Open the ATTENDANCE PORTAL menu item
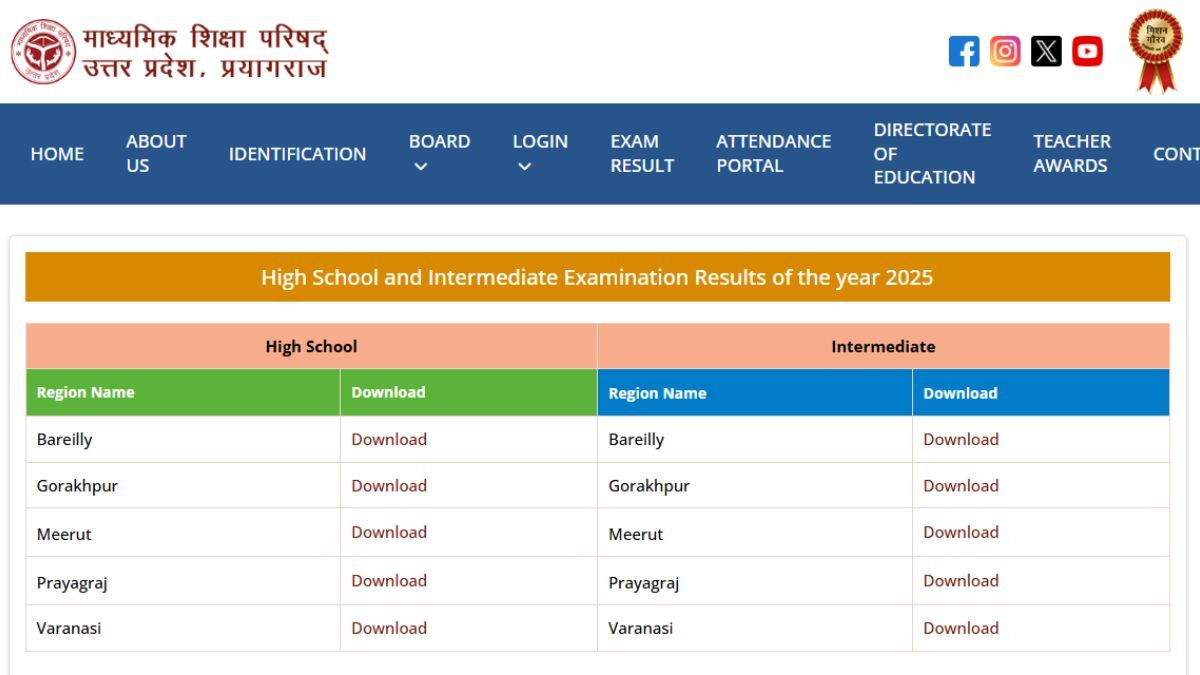The height and width of the screenshot is (675, 1200). tap(772, 153)
